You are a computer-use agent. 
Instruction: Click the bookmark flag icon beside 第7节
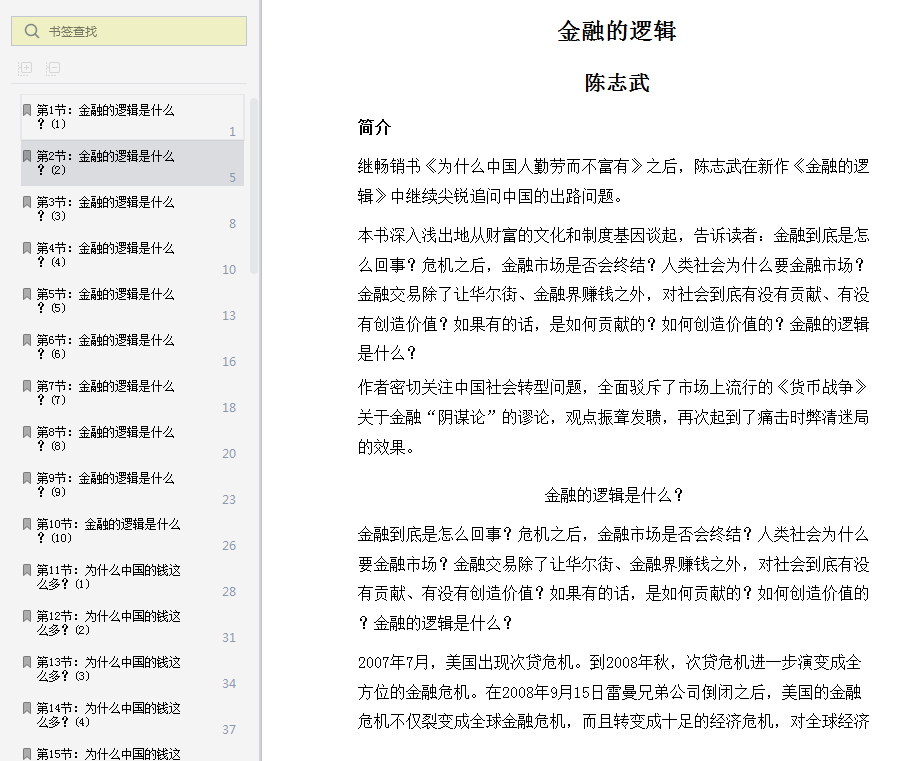[27, 386]
